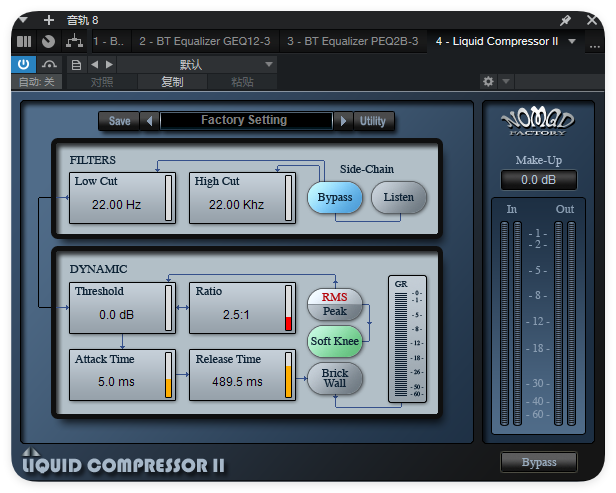616x493 pixels.
Task: Open the preset file document icon
Action: (x=77, y=64)
